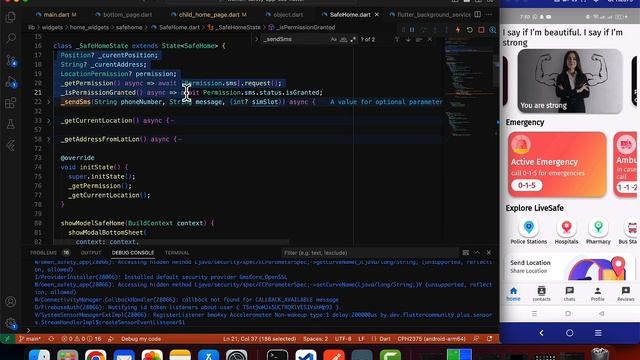Switch to the main.dart tab
The width and height of the screenshot is (640, 360).
56,14
